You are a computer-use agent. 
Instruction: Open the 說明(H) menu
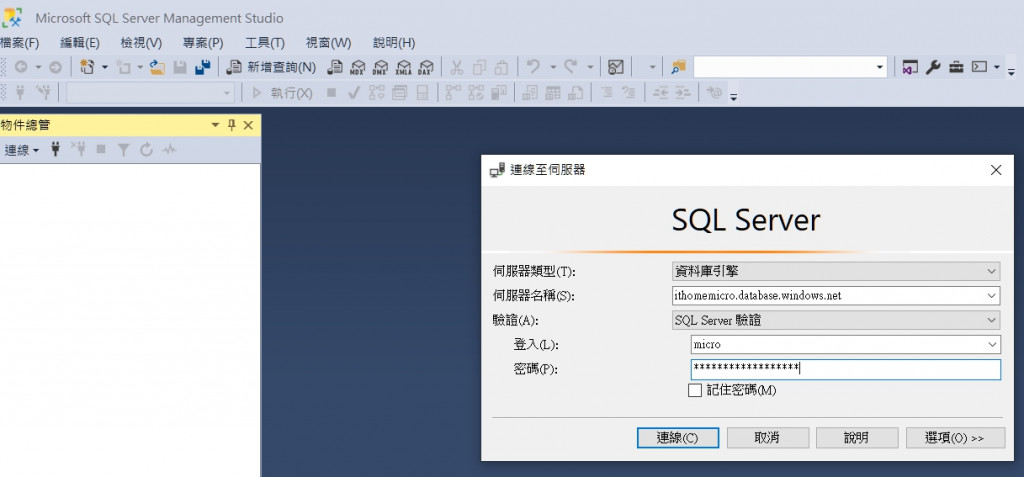(x=394, y=43)
